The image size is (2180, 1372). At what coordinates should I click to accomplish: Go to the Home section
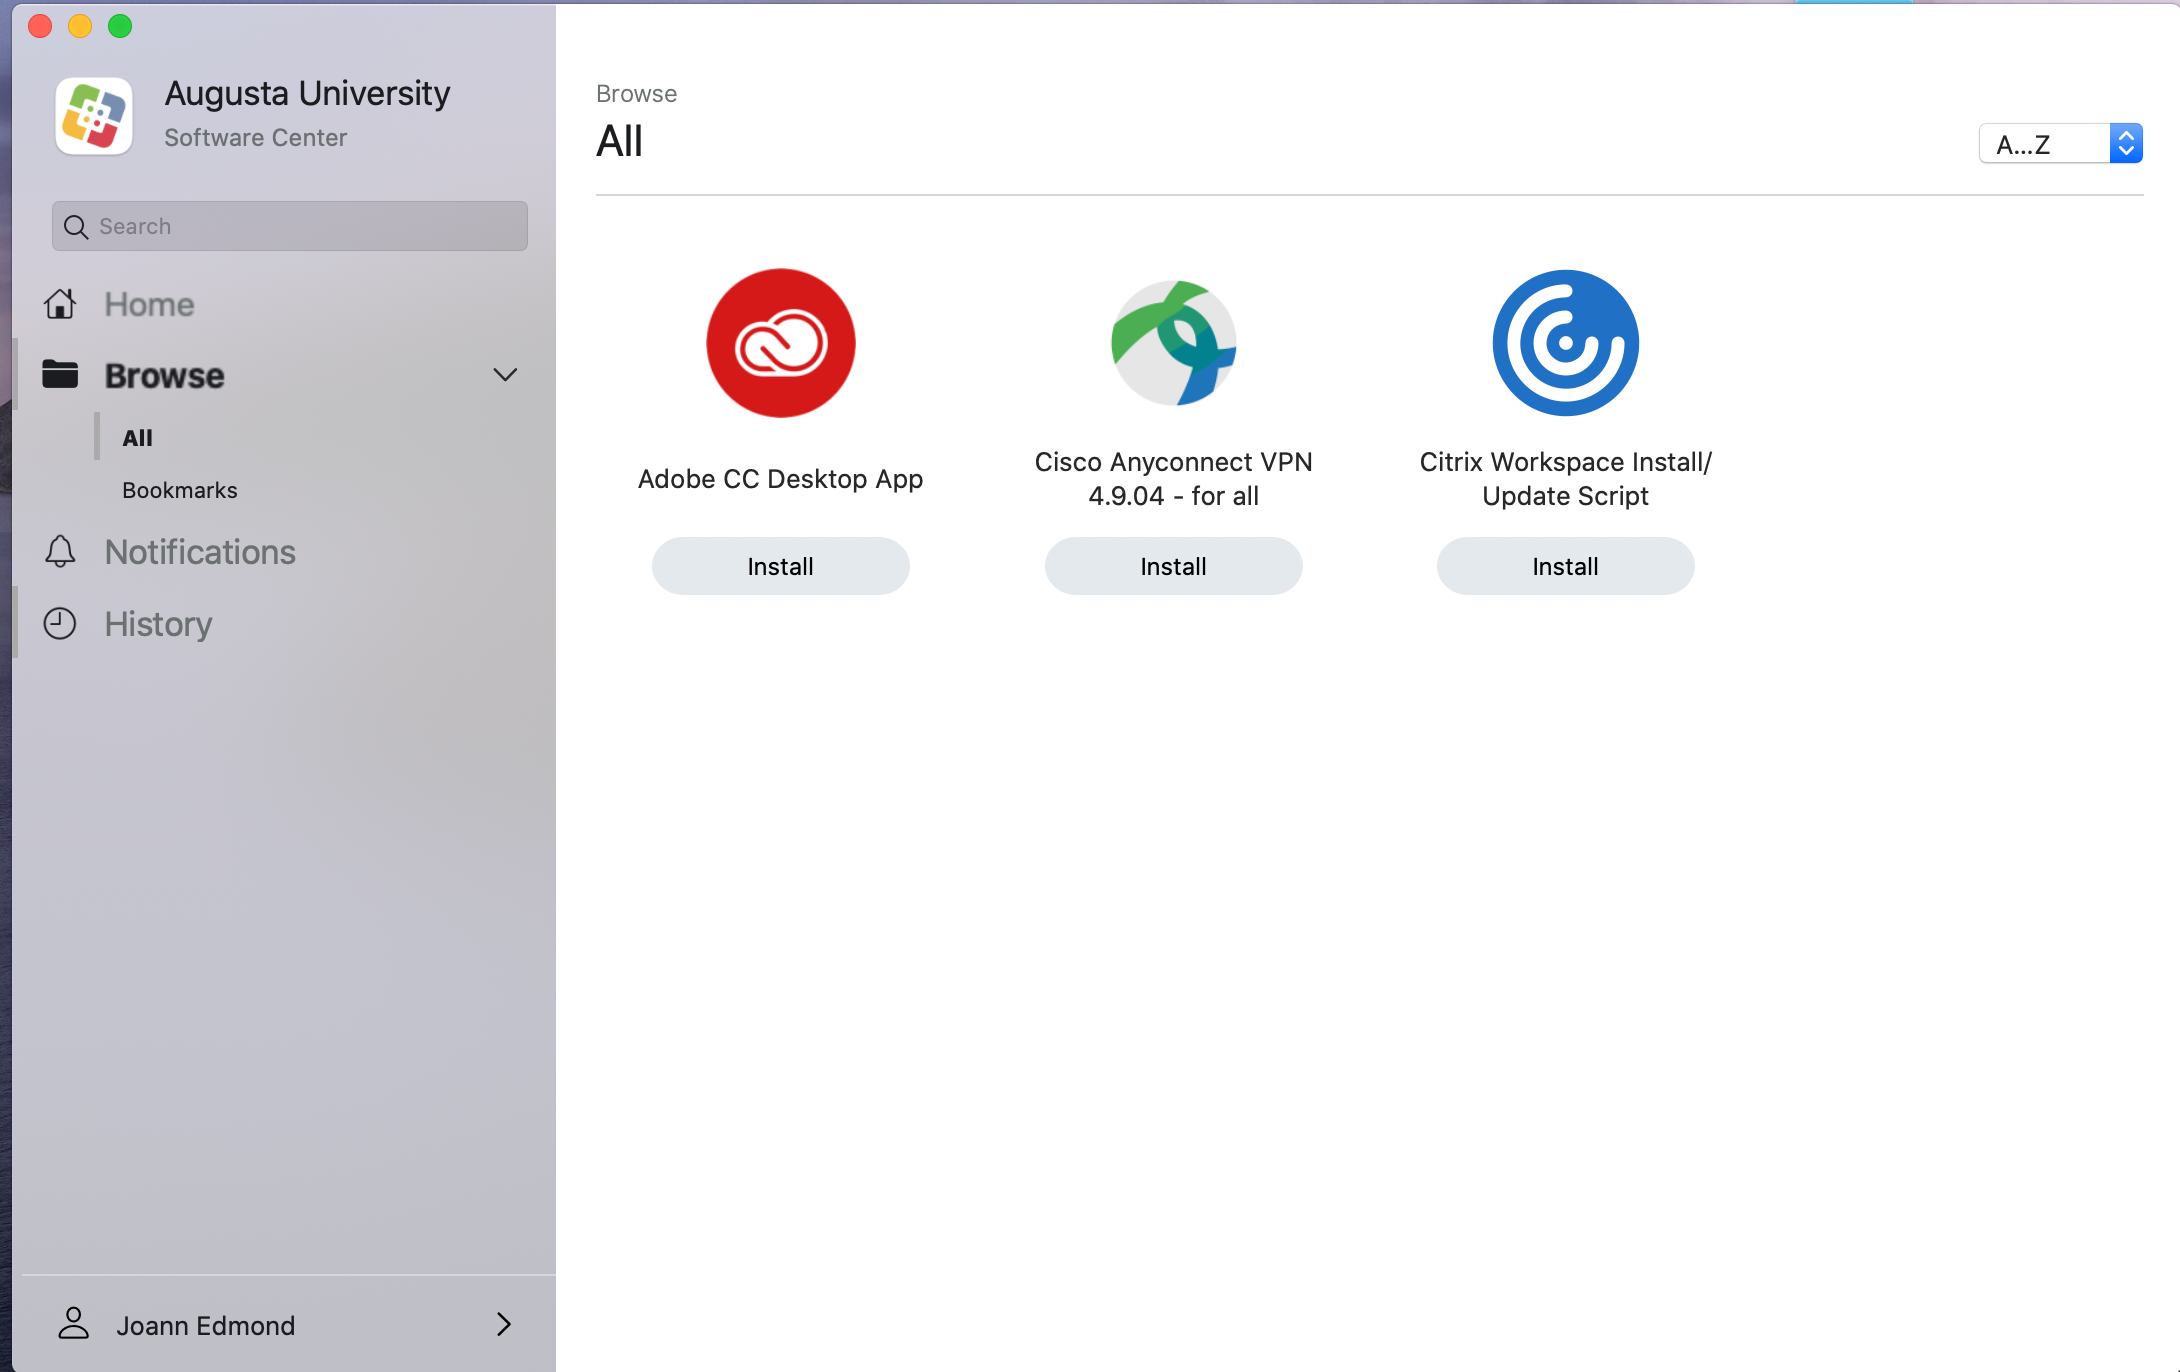[x=149, y=304]
